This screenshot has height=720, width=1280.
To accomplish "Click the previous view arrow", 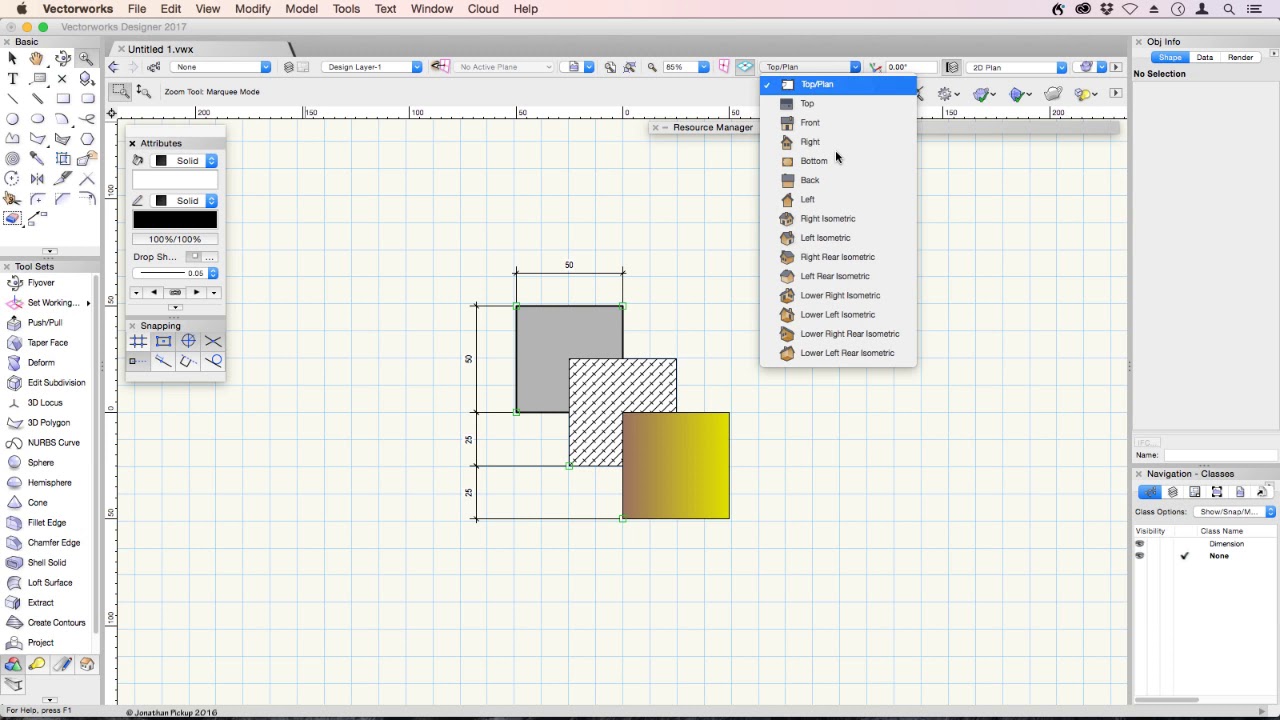I will click(113, 67).
